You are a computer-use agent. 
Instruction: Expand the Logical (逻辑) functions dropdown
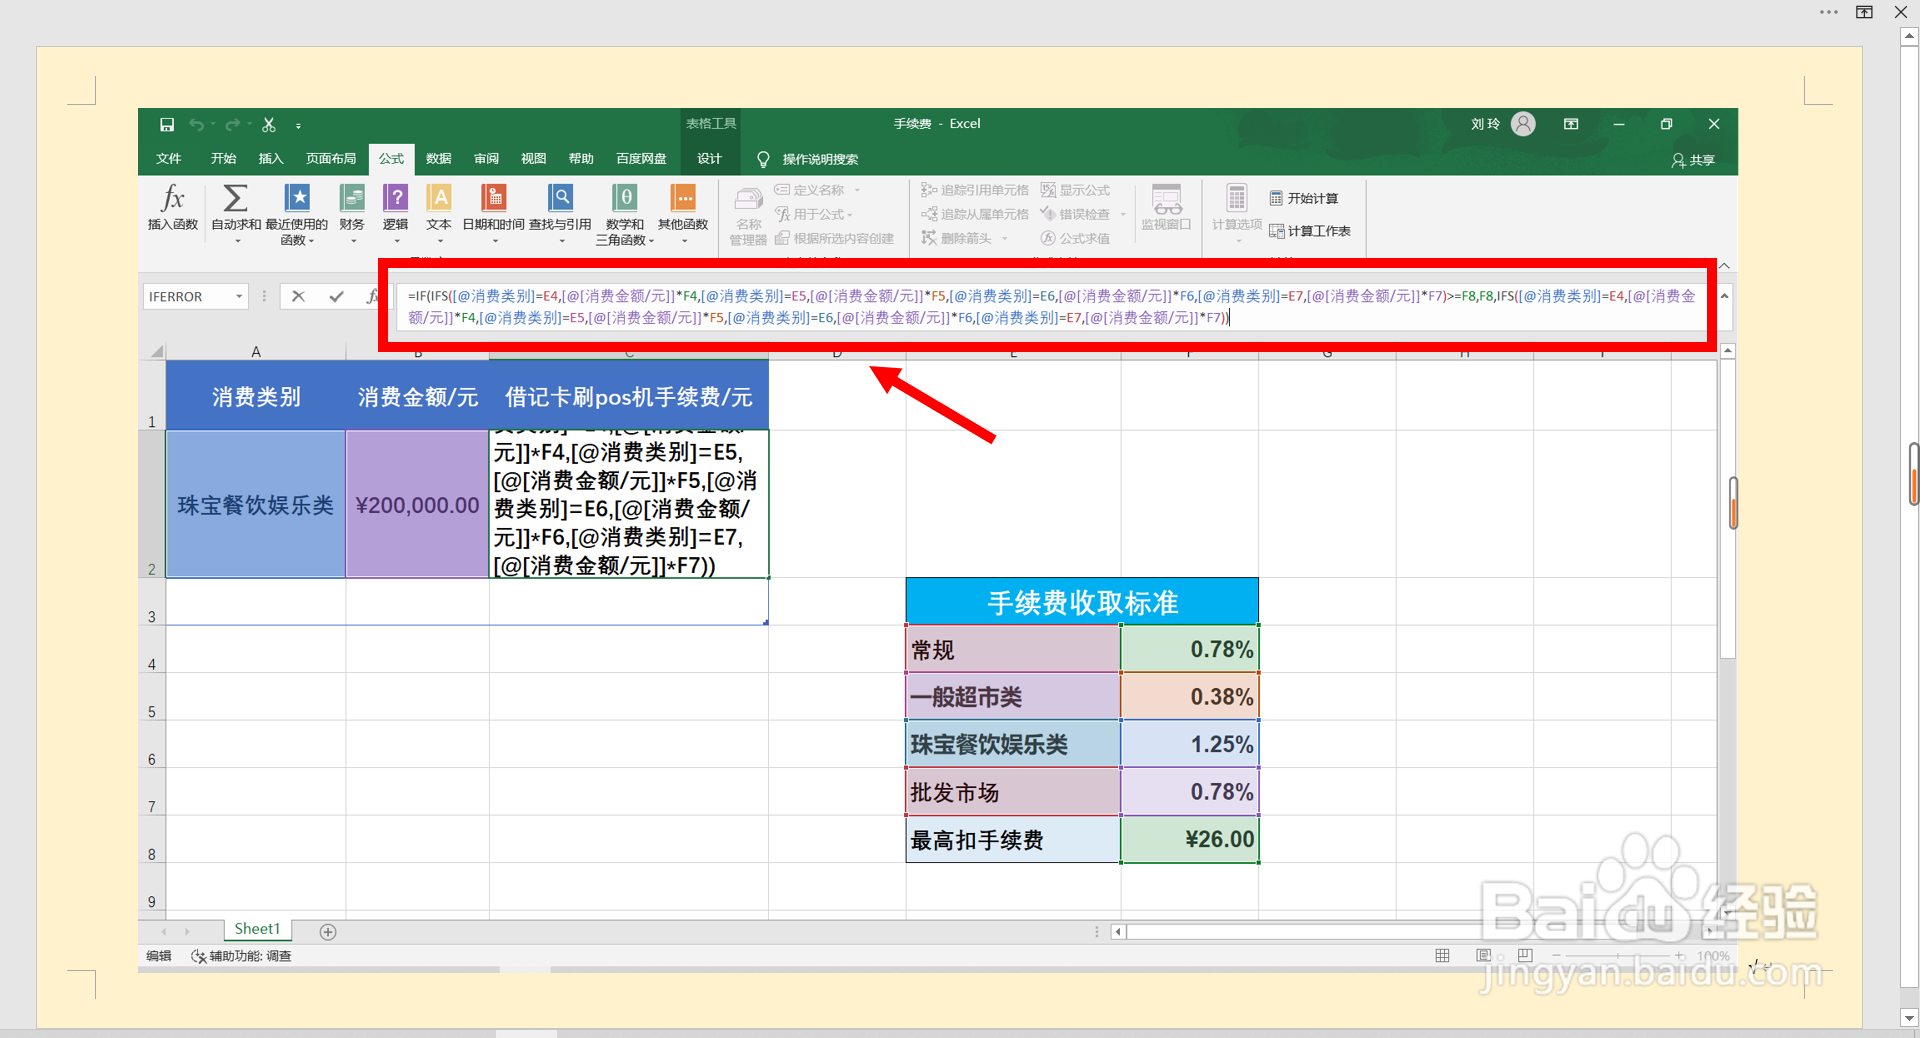click(396, 241)
